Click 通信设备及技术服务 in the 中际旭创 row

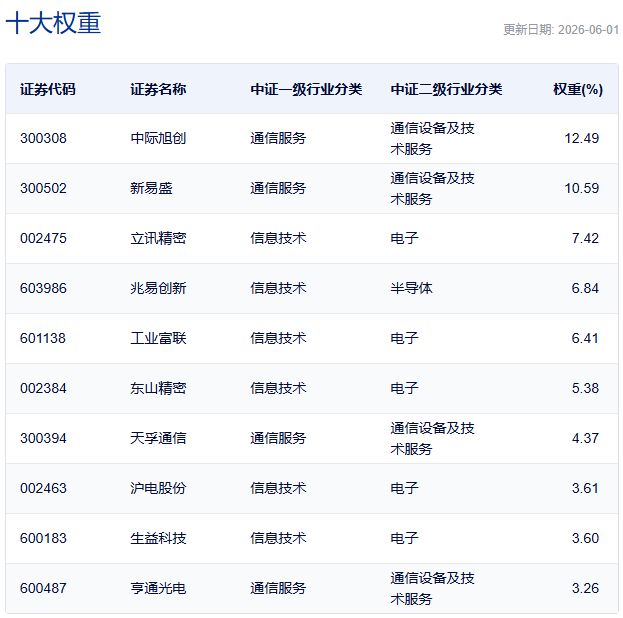click(432, 138)
